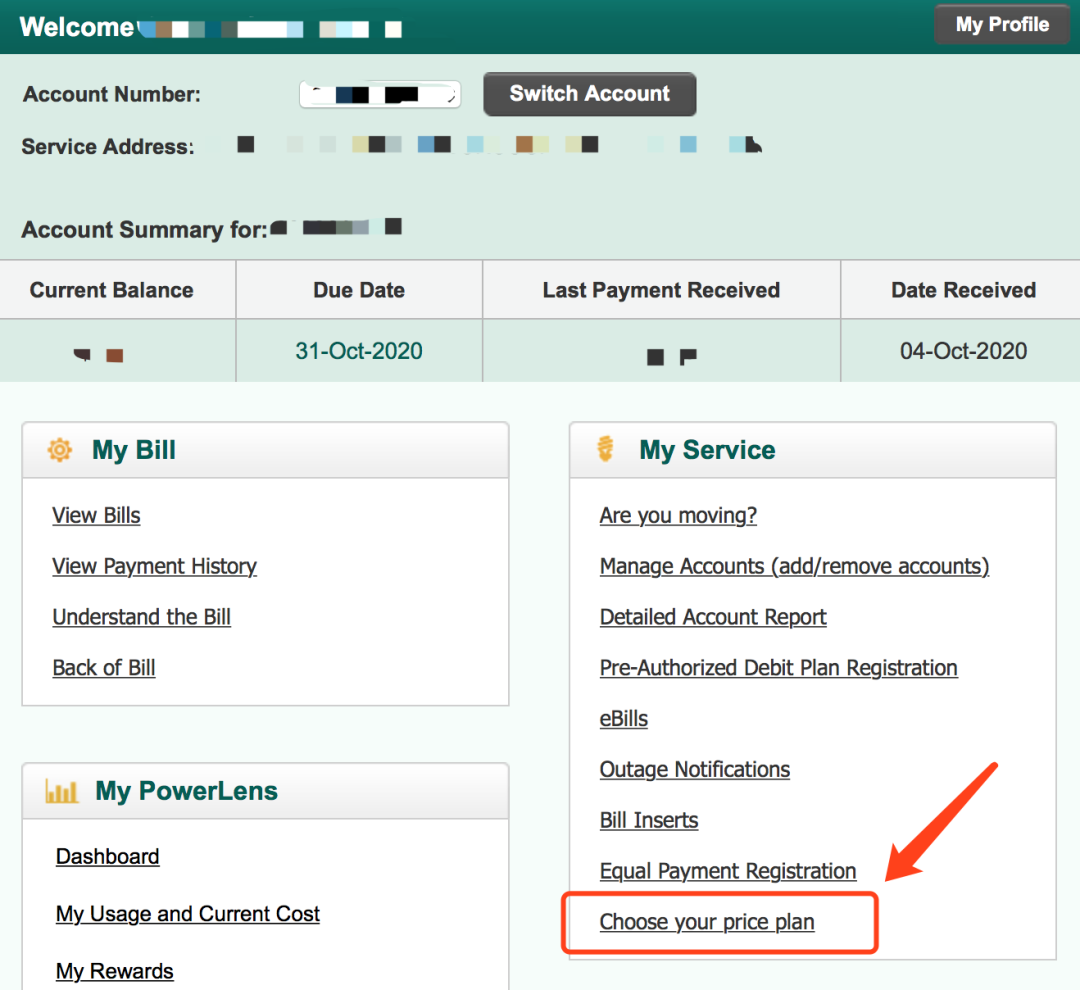1080x990 pixels.
Task: Open Pre-Authorized Debit Plan Registration
Action: 778,669
